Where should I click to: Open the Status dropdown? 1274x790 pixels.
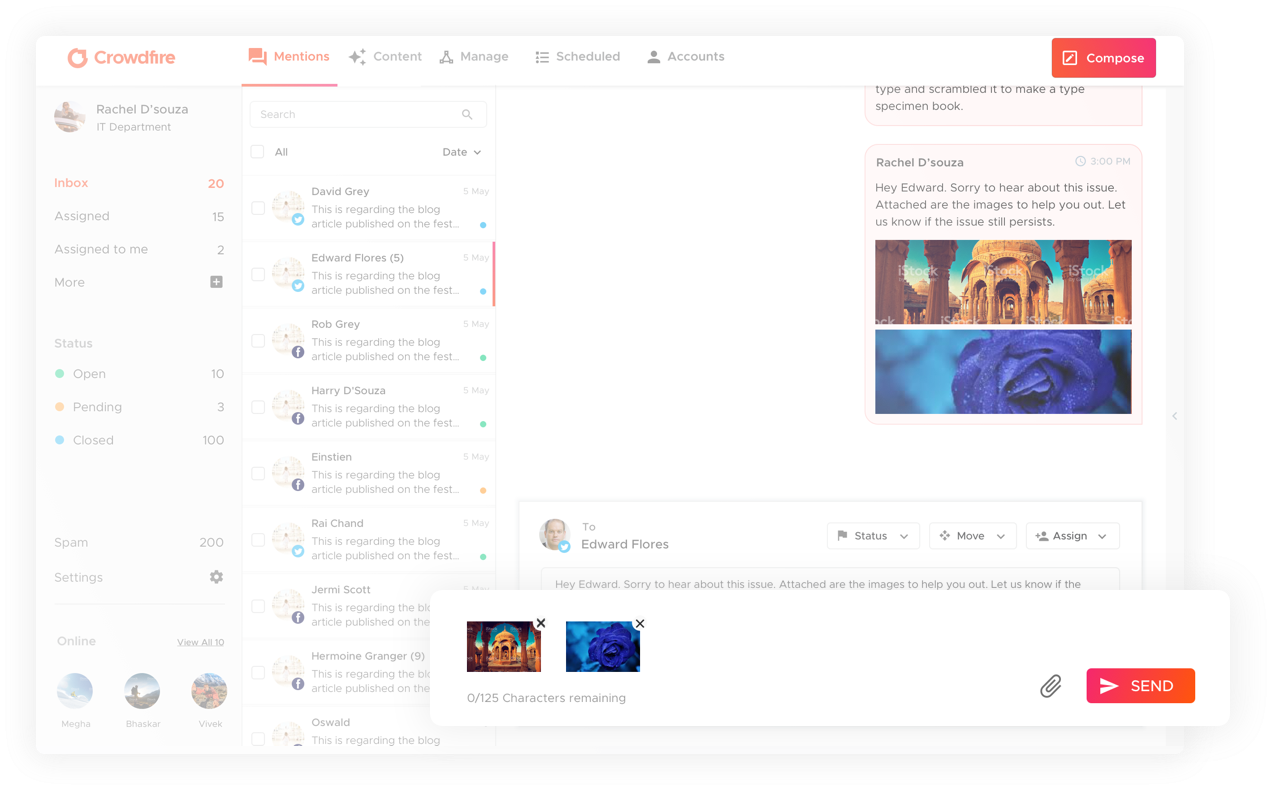[873, 536]
